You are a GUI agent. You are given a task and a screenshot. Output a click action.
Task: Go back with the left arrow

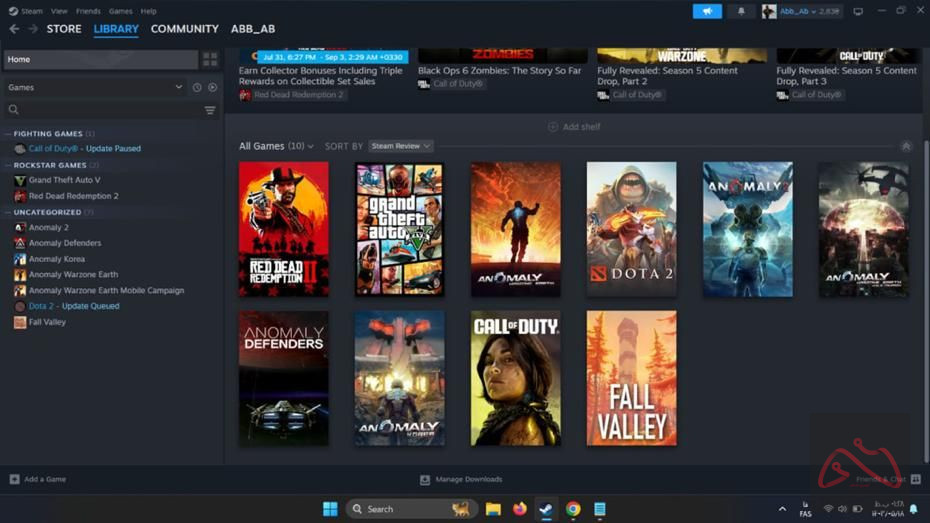pos(14,29)
